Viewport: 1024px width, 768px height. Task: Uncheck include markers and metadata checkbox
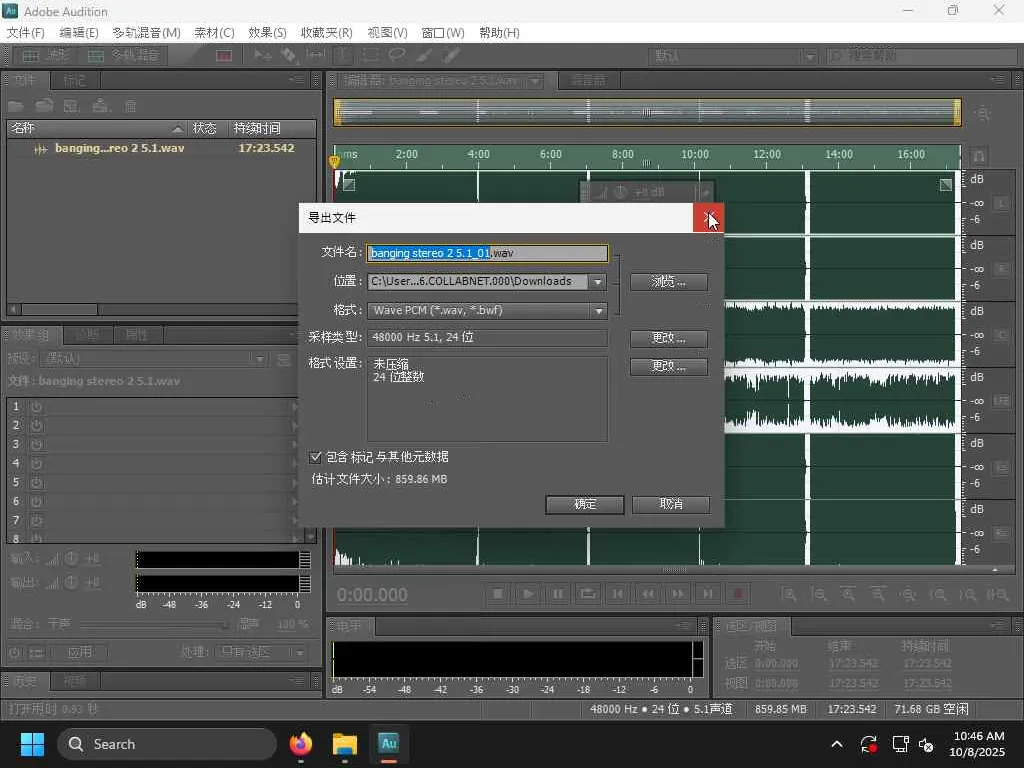coord(316,457)
